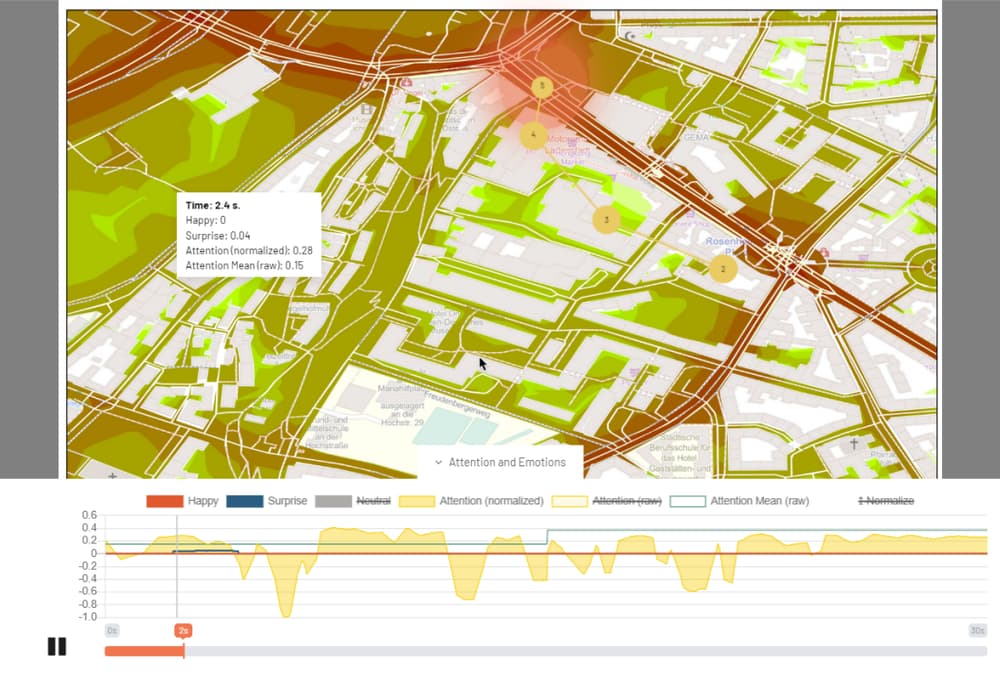Click the red Happy legend swatch
The height and width of the screenshot is (674, 1000).
click(163, 501)
